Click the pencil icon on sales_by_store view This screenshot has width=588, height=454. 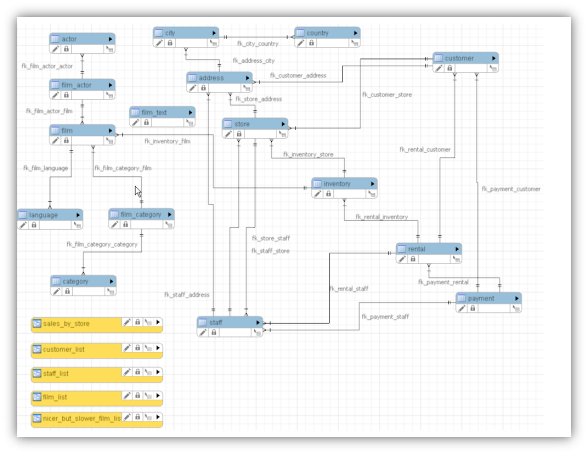coord(127,322)
